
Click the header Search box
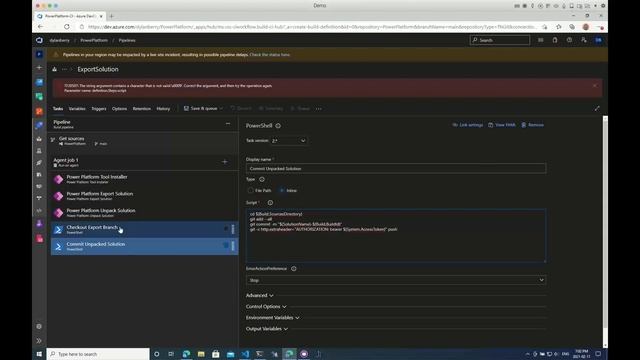500,40
